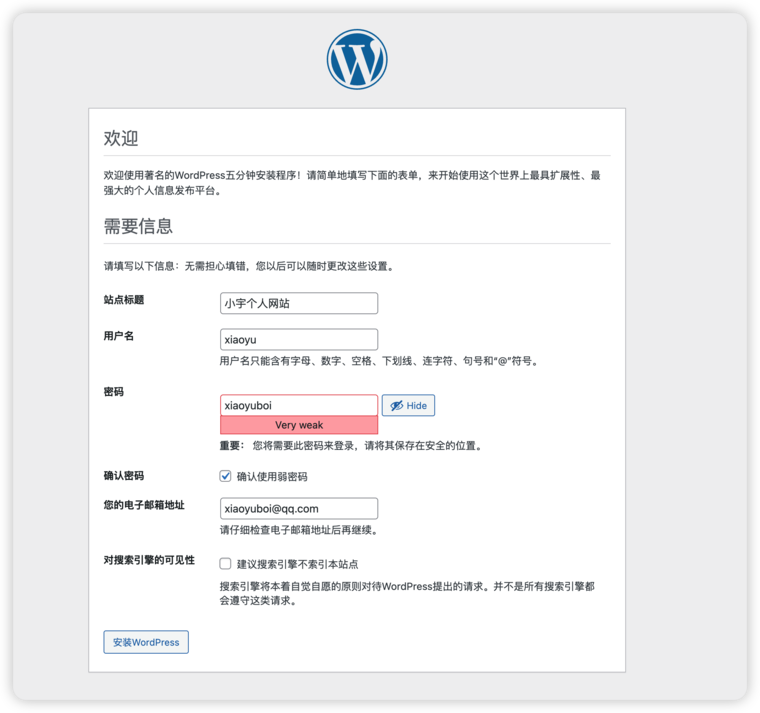Click the 确认使用弱密码 checkbox label text
The image size is (760, 713).
tap(272, 476)
